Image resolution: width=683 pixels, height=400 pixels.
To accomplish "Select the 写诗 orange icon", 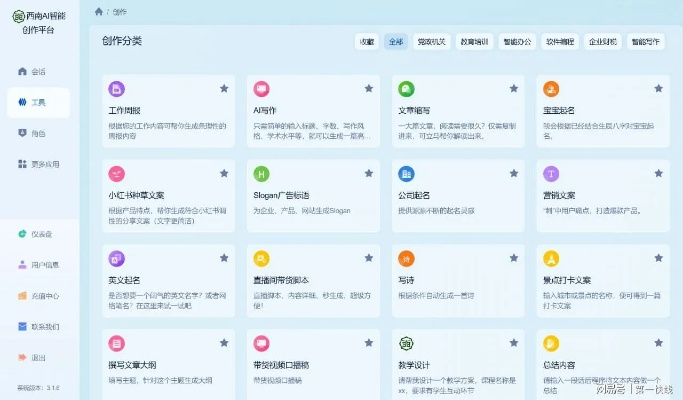I will (x=406, y=259).
